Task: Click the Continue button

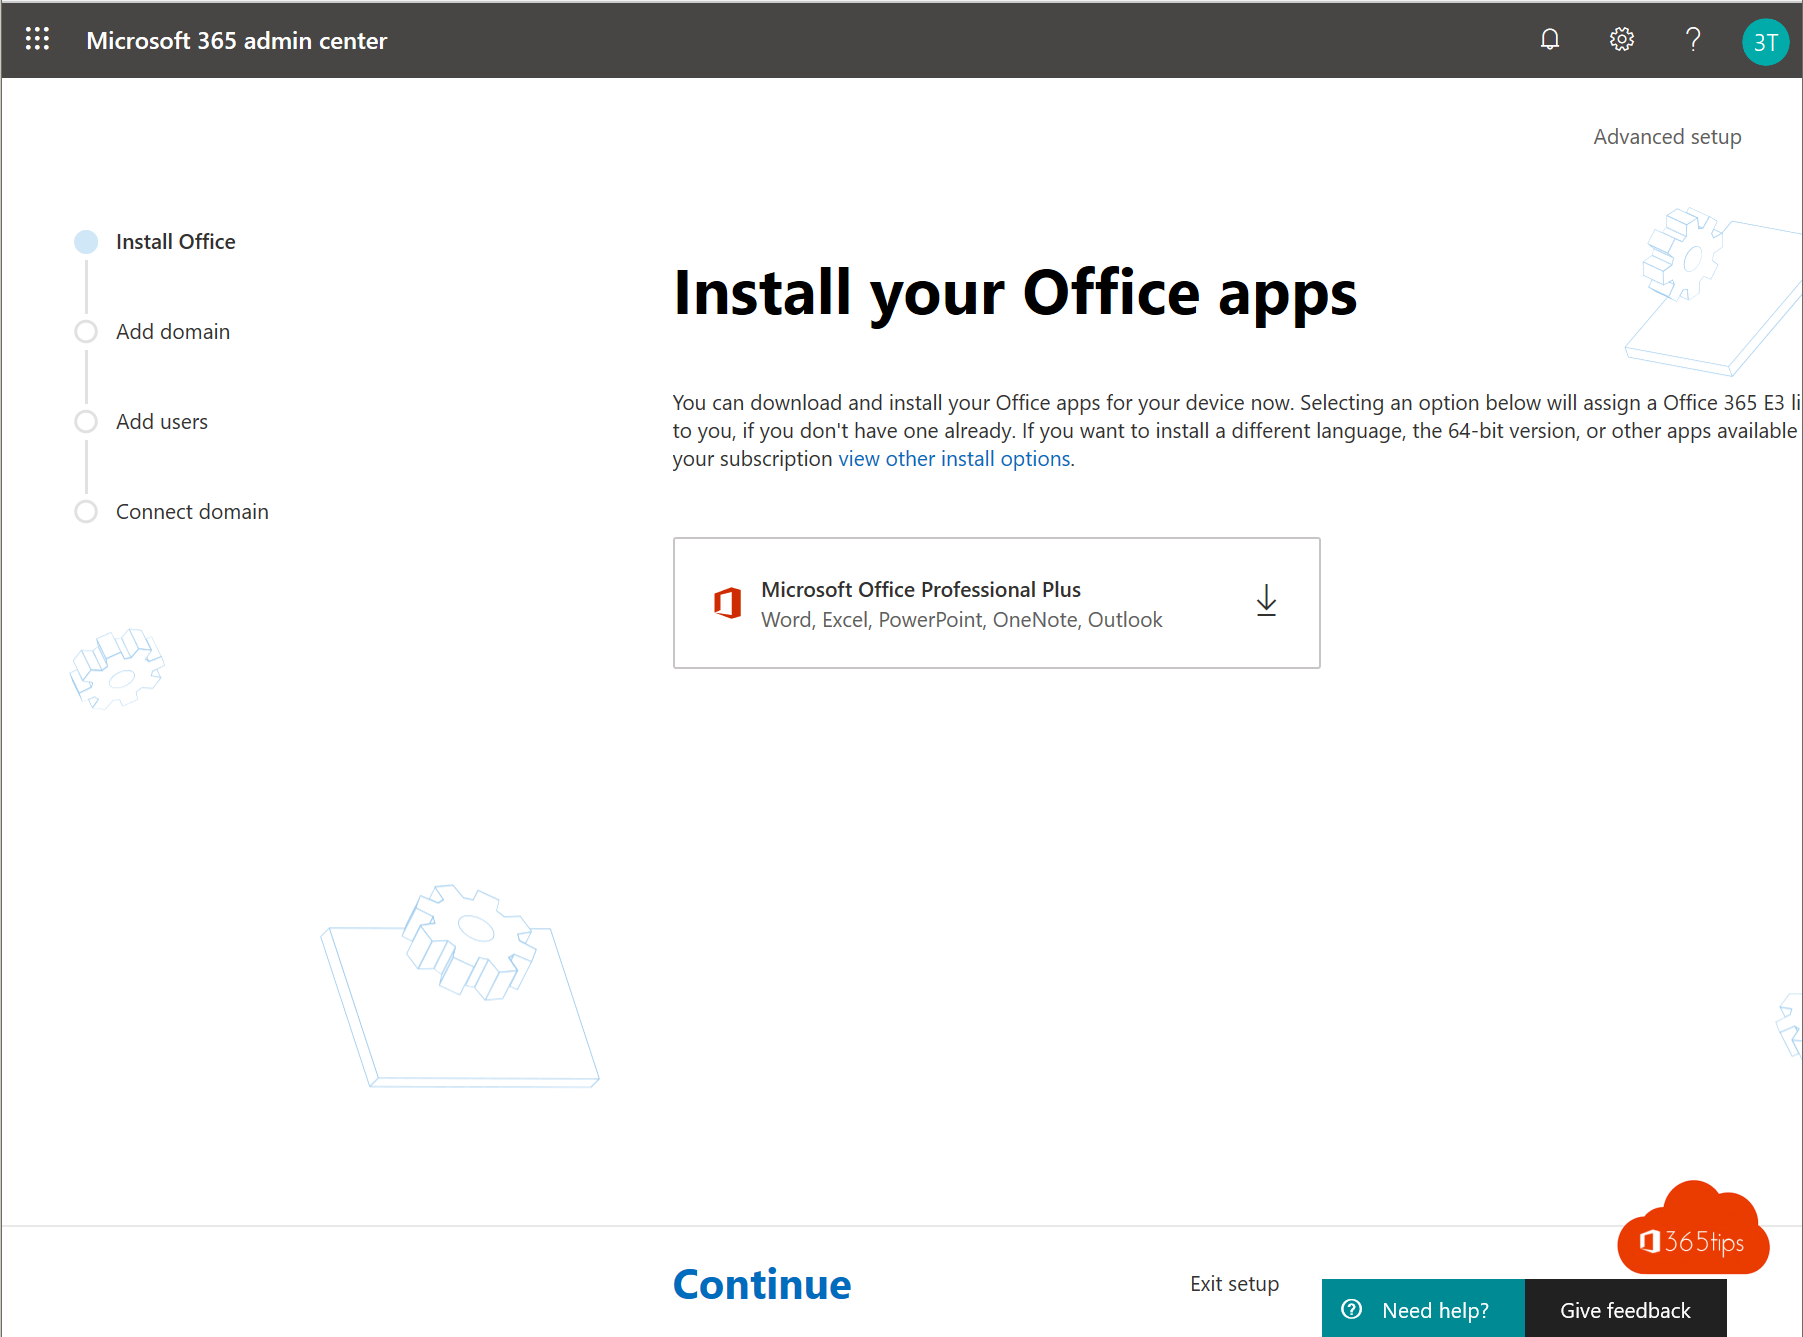Action: [762, 1285]
